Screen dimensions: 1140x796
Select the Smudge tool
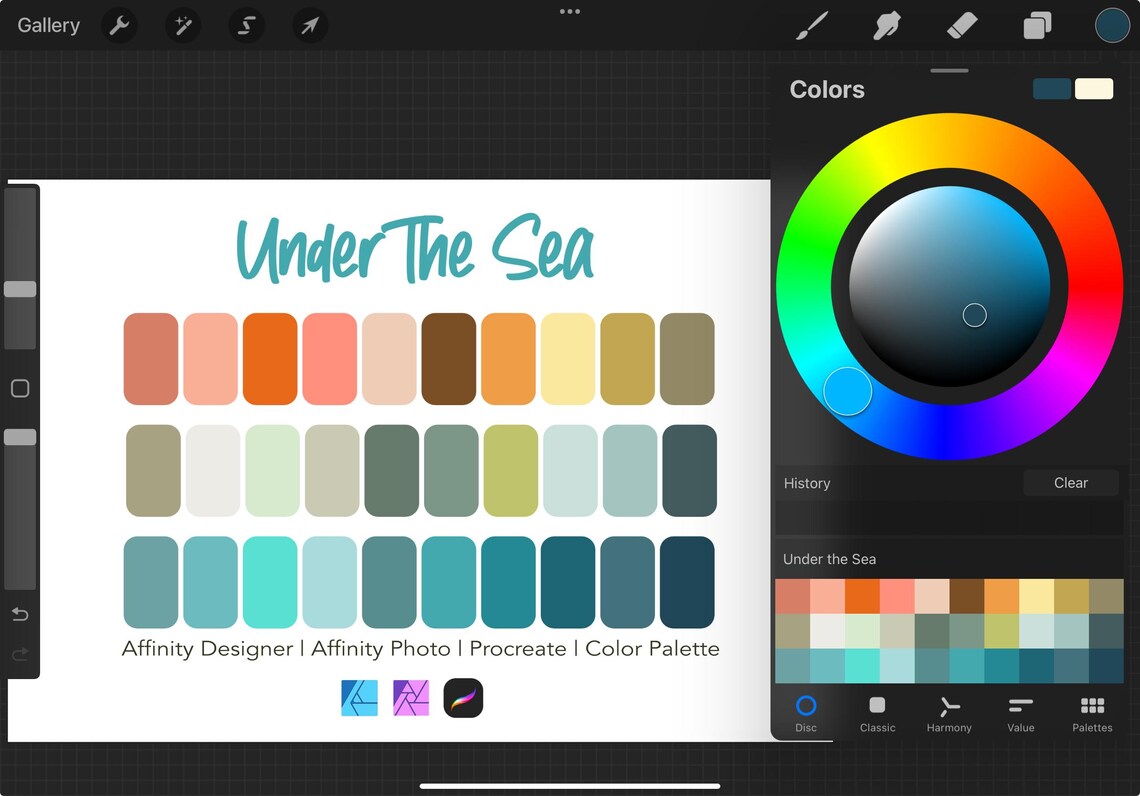887,25
